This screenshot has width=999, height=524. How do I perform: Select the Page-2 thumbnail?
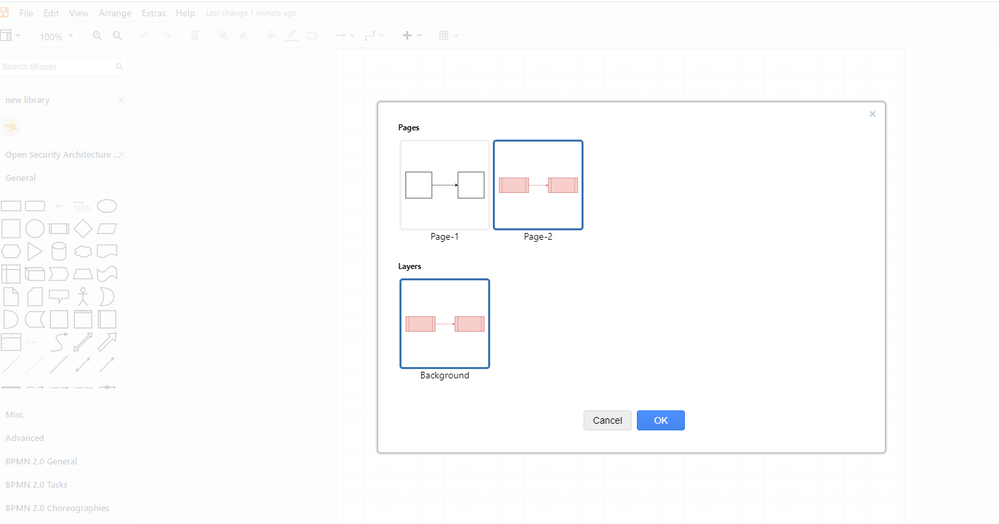538,185
